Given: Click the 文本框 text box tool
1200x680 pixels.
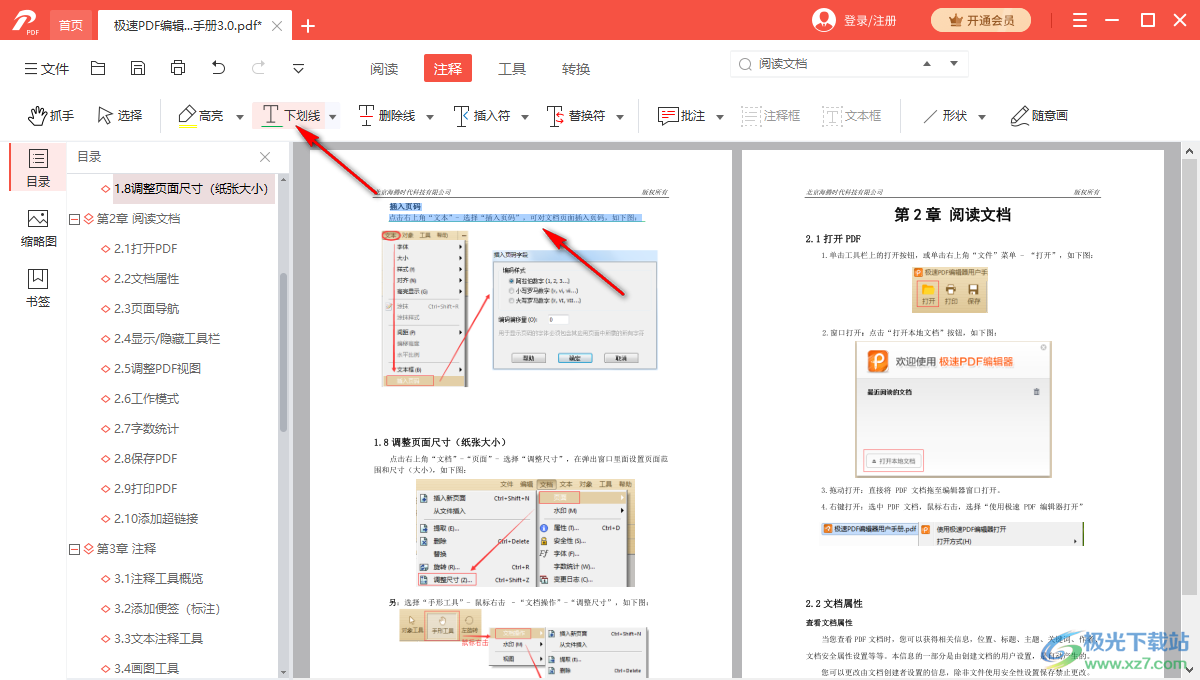Looking at the screenshot, I should click(852, 116).
